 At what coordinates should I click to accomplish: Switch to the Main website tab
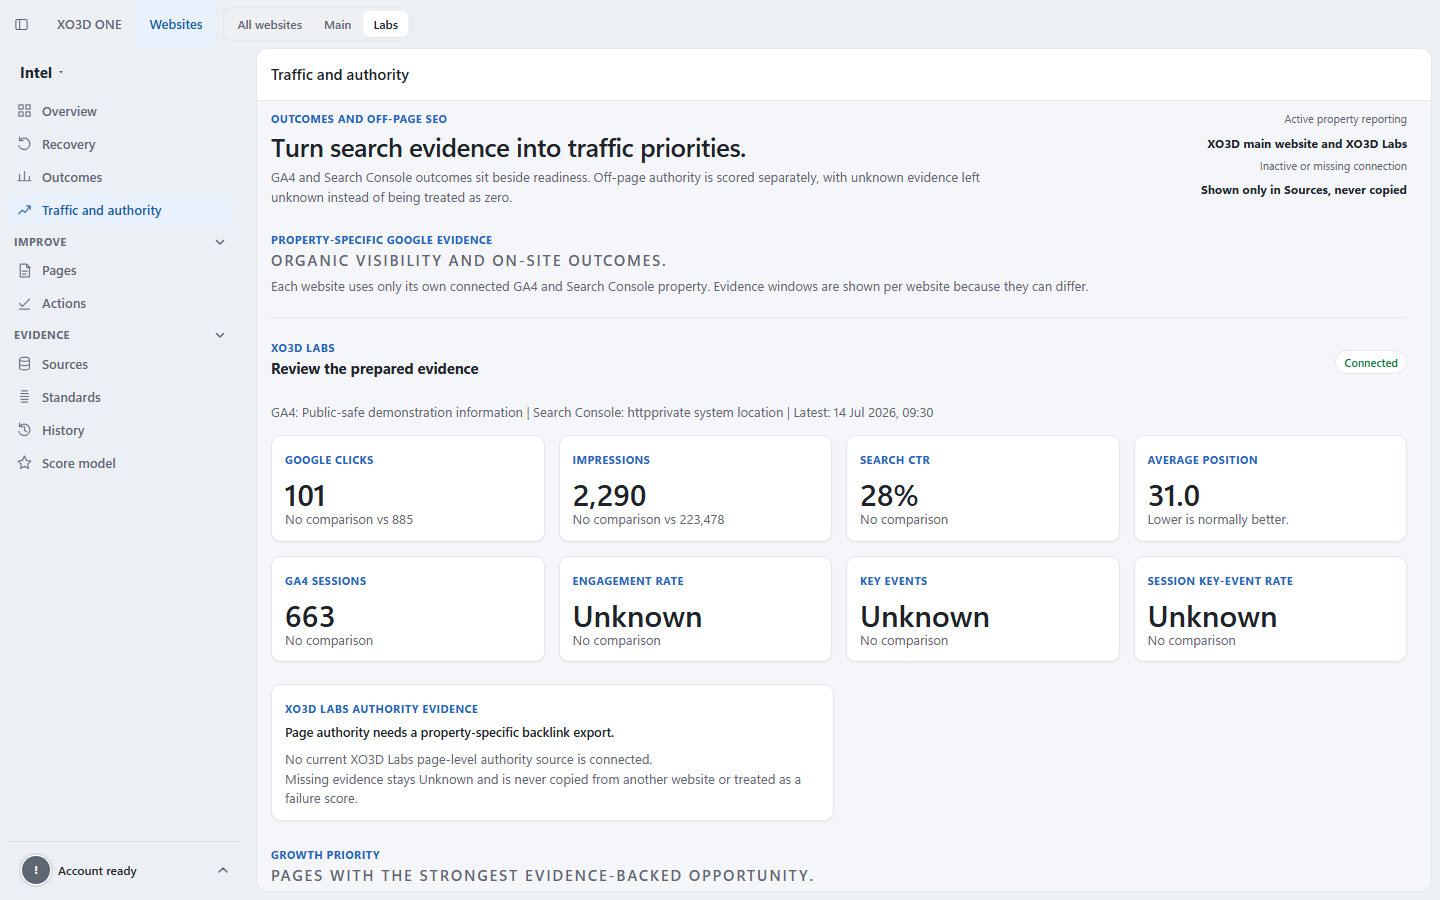pyautogui.click(x=338, y=25)
